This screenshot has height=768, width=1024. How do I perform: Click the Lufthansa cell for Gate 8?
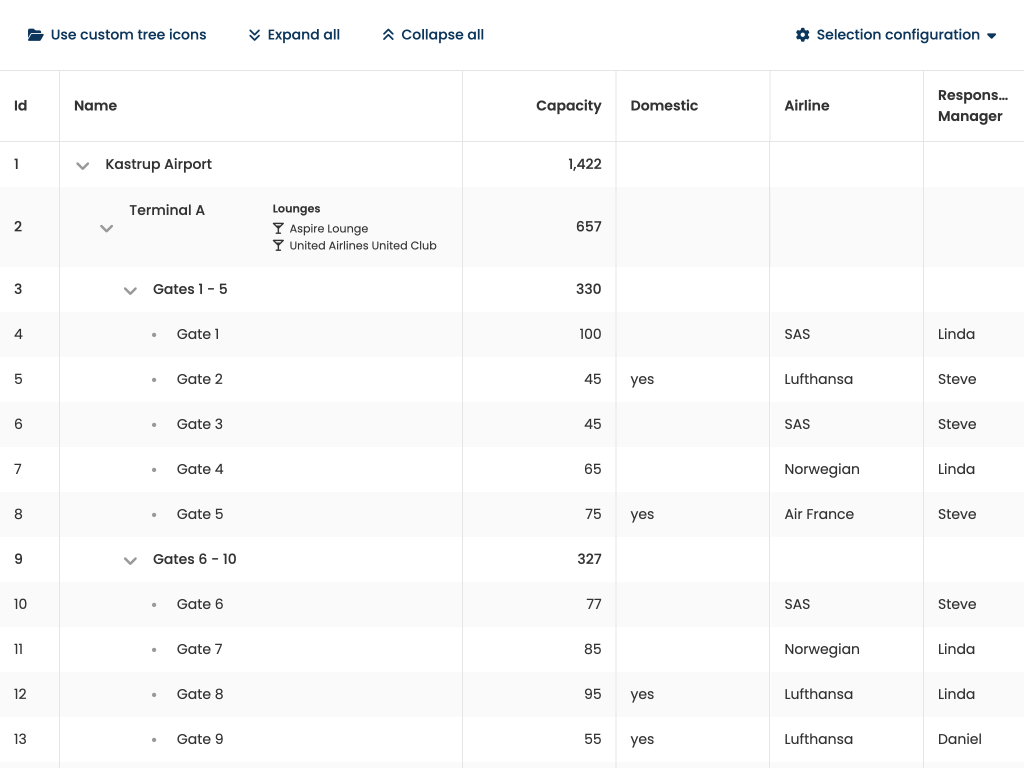click(818, 694)
